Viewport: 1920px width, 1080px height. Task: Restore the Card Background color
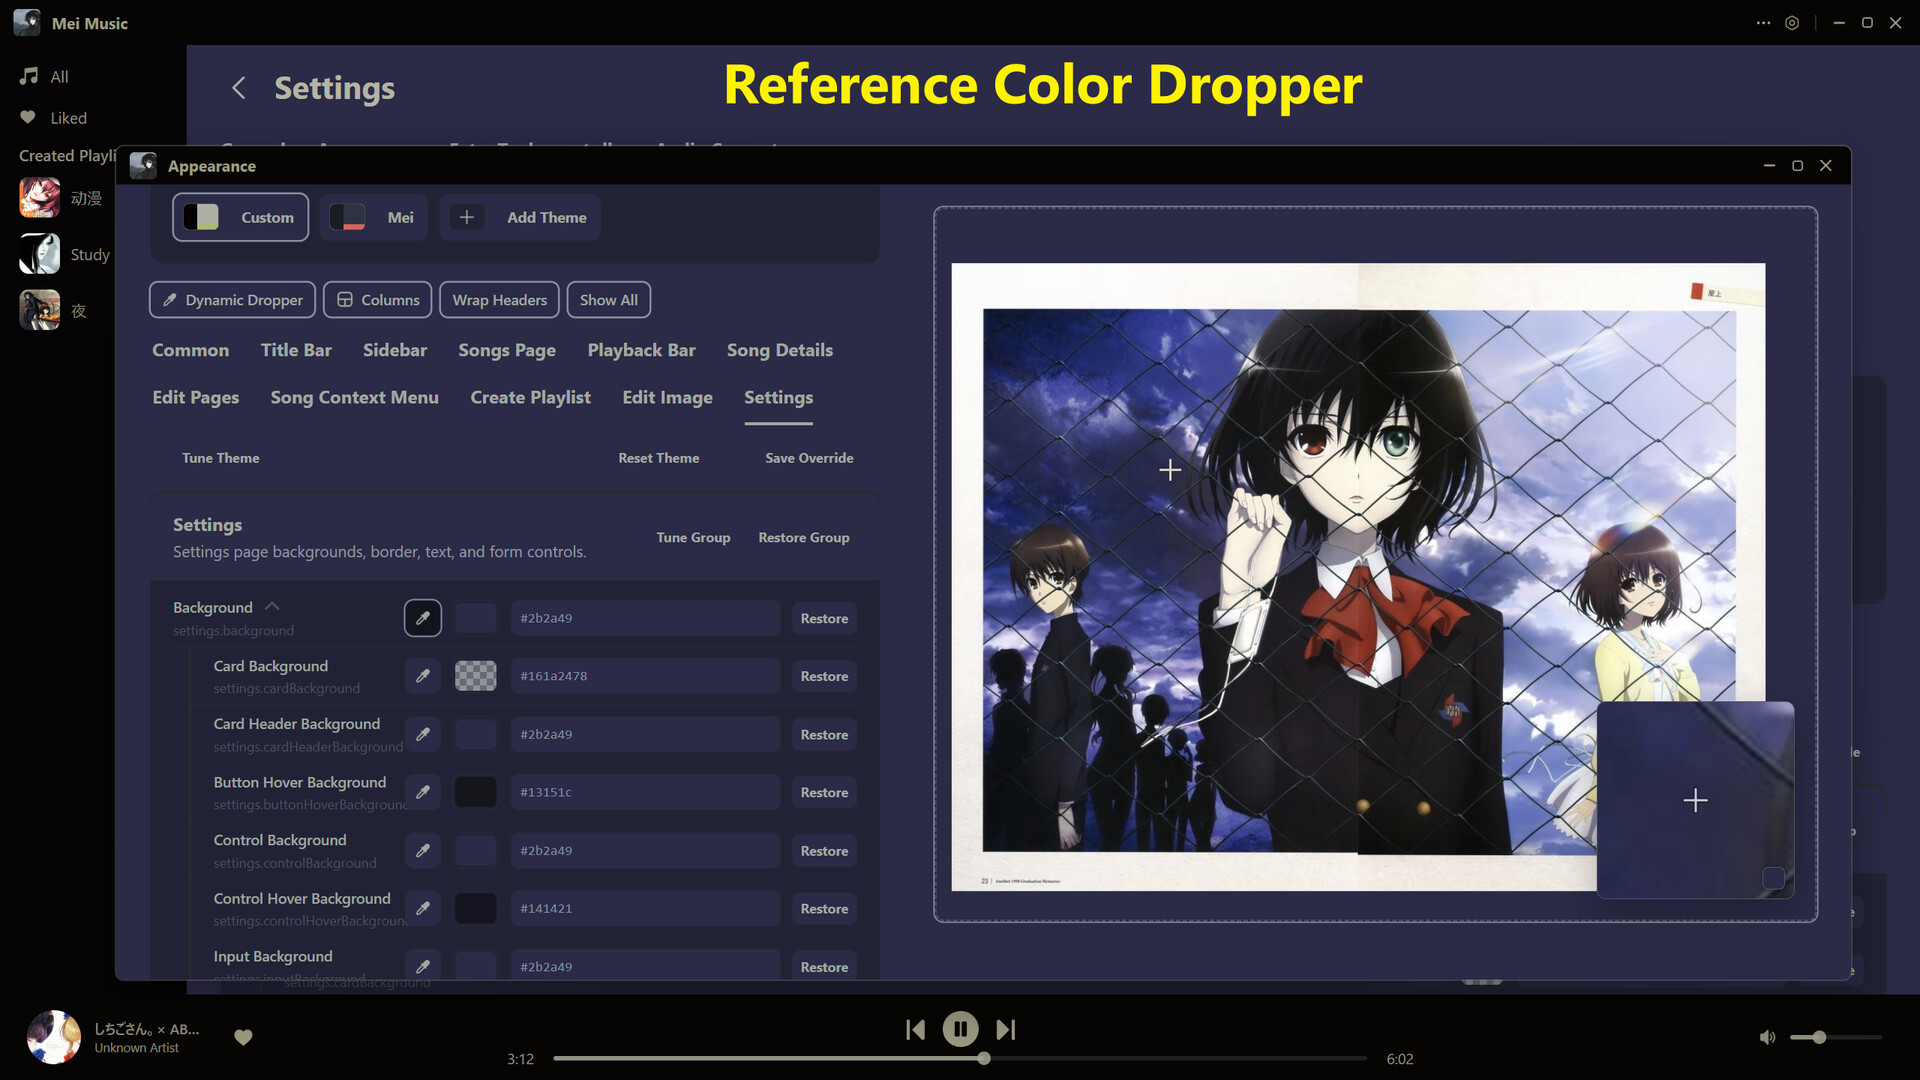(x=824, y=676)
